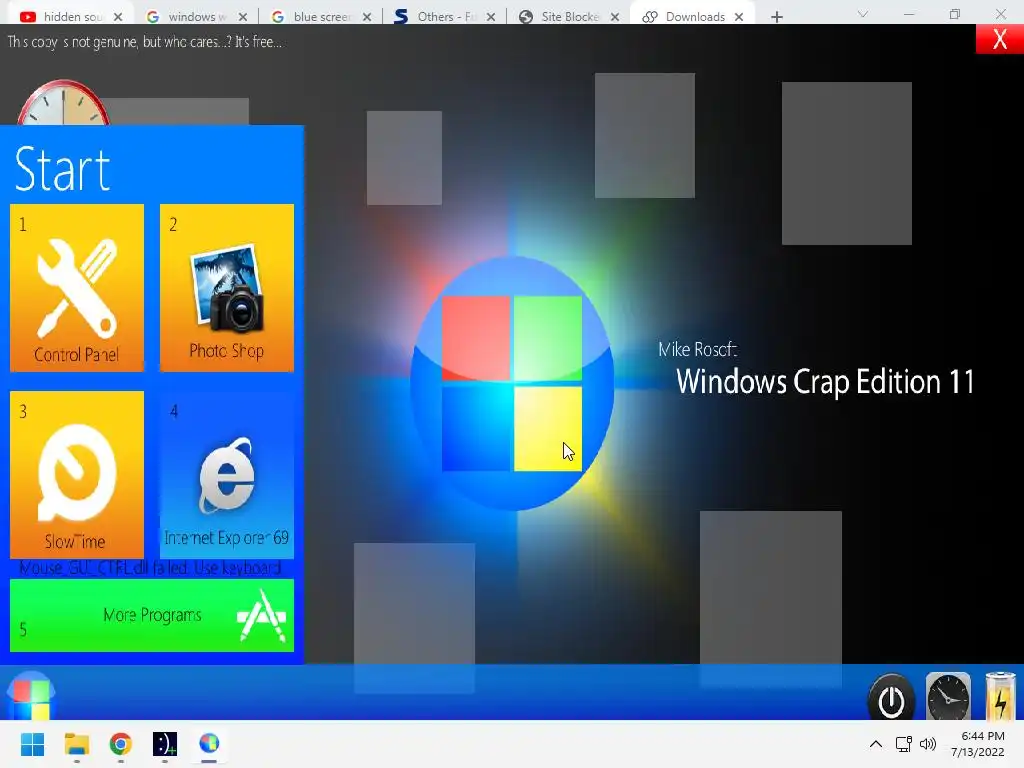Image resolution: width=1024 pixels, height=768 pixels.
Task: Click the "not genuine" notice text
Action: coord(144,42)
